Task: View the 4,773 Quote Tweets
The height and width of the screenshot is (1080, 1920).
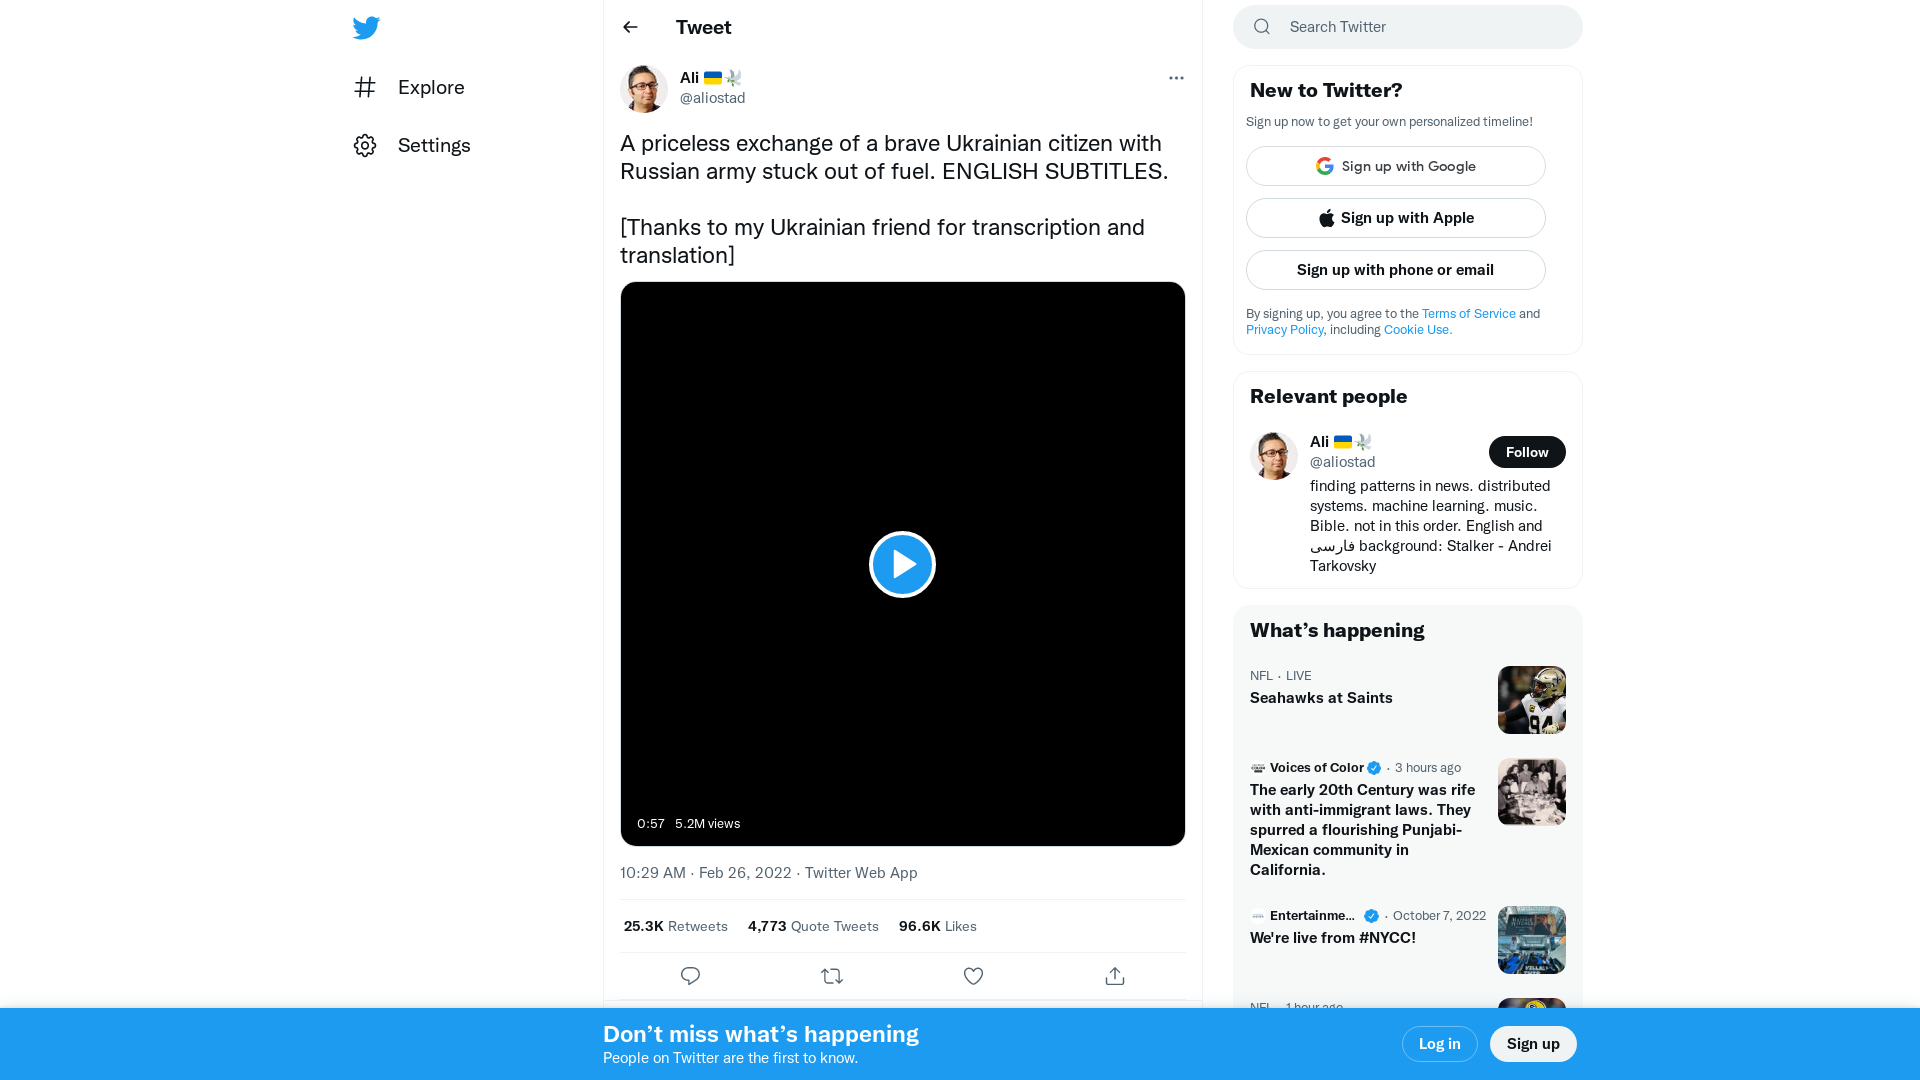Action: (x=813, y=926)
